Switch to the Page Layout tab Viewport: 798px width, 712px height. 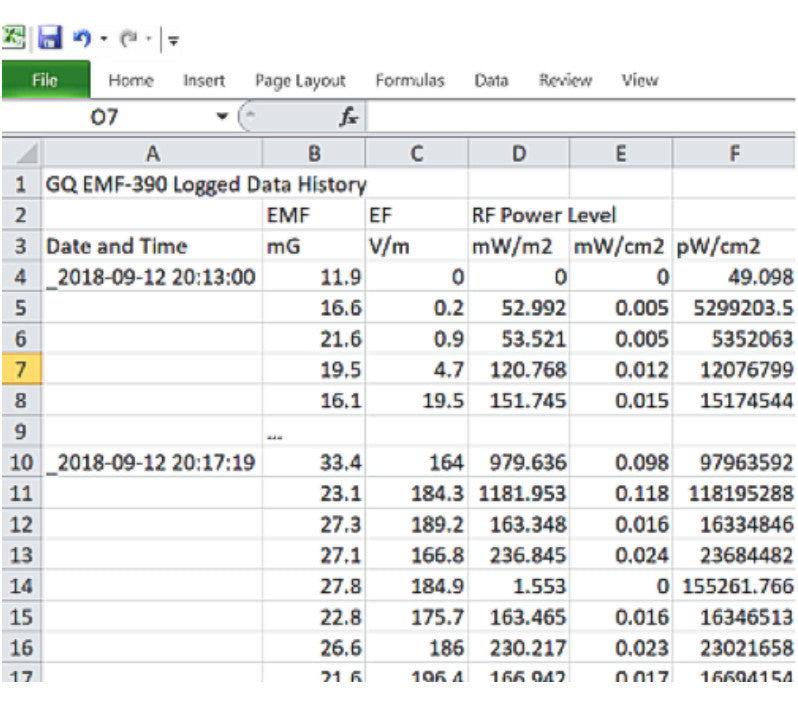point(300,81)
